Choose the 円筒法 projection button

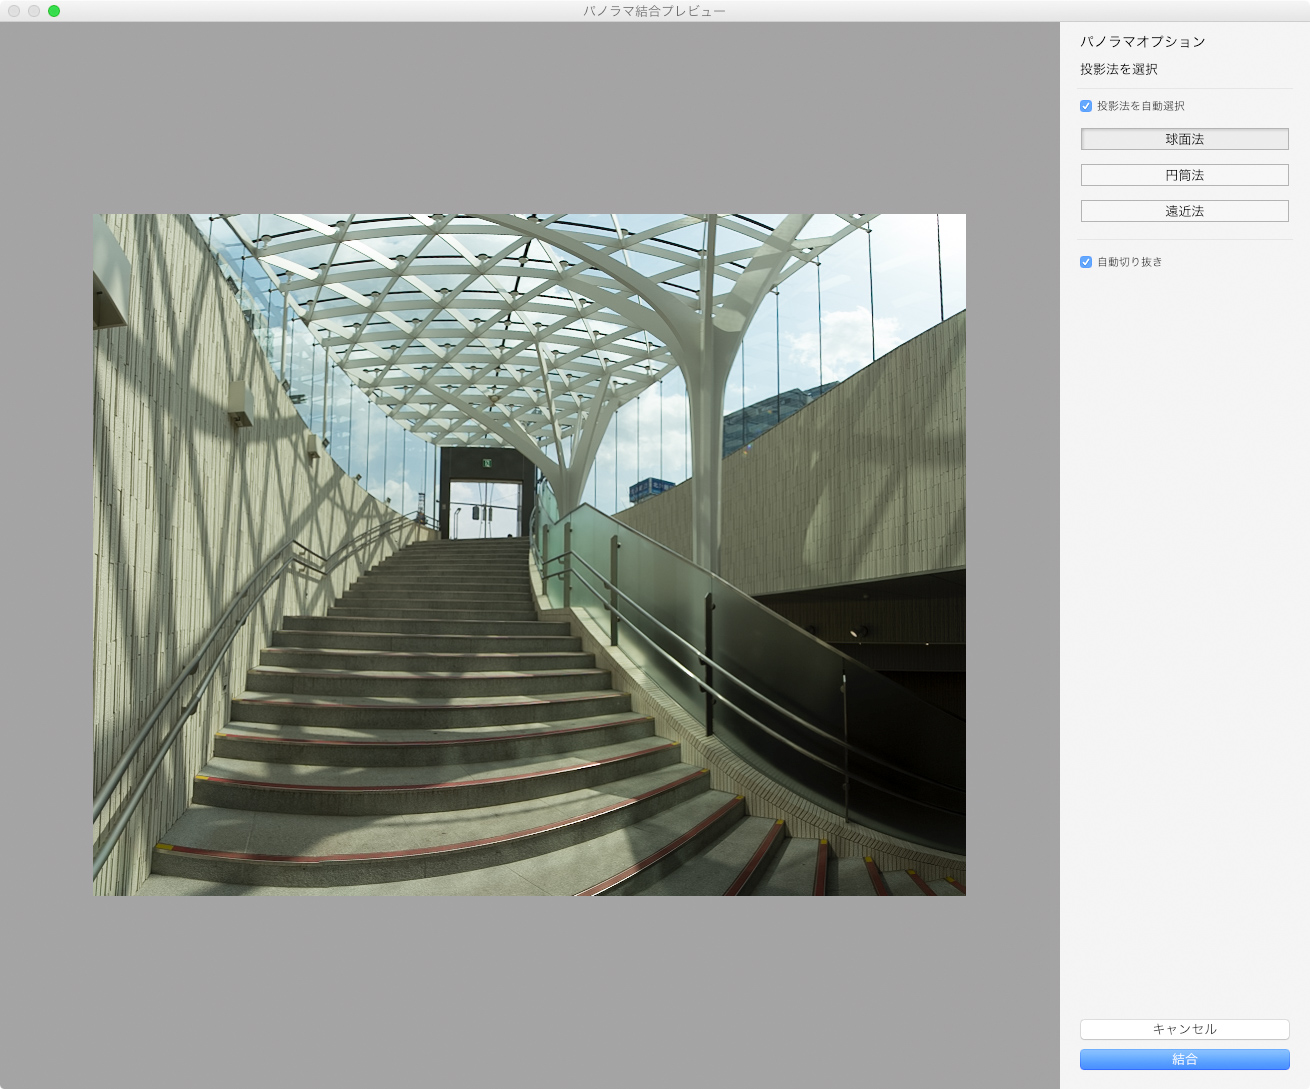(1185, 175)
